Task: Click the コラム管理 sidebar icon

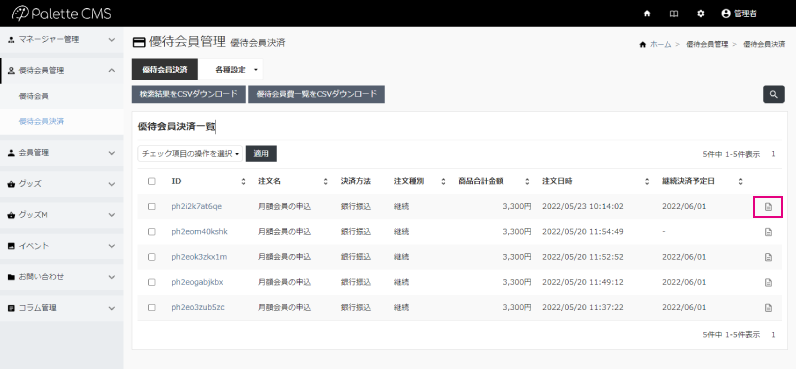Action: click(x=11, y=308)
